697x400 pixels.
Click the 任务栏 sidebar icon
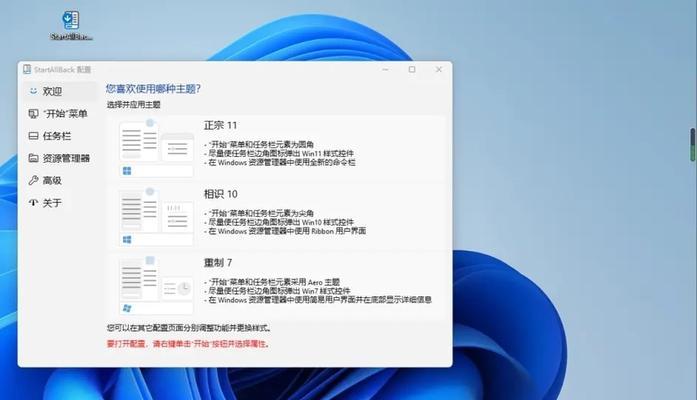tap(33, 136)
